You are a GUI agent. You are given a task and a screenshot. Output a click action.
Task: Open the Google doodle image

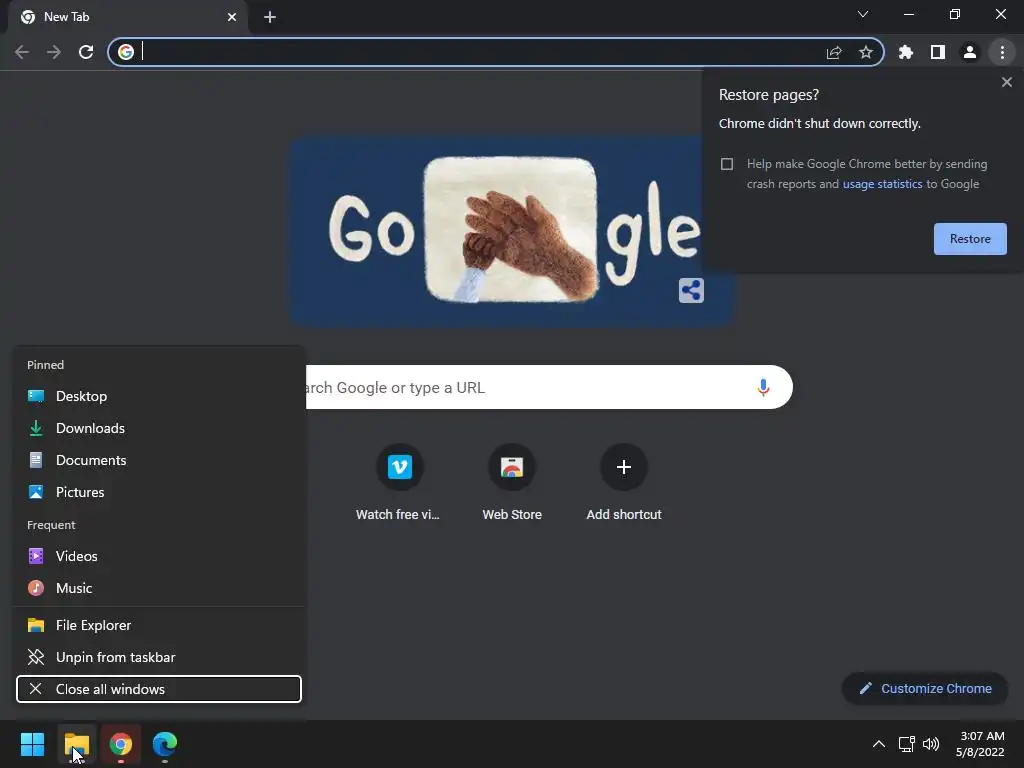click(x=513, y=231)
